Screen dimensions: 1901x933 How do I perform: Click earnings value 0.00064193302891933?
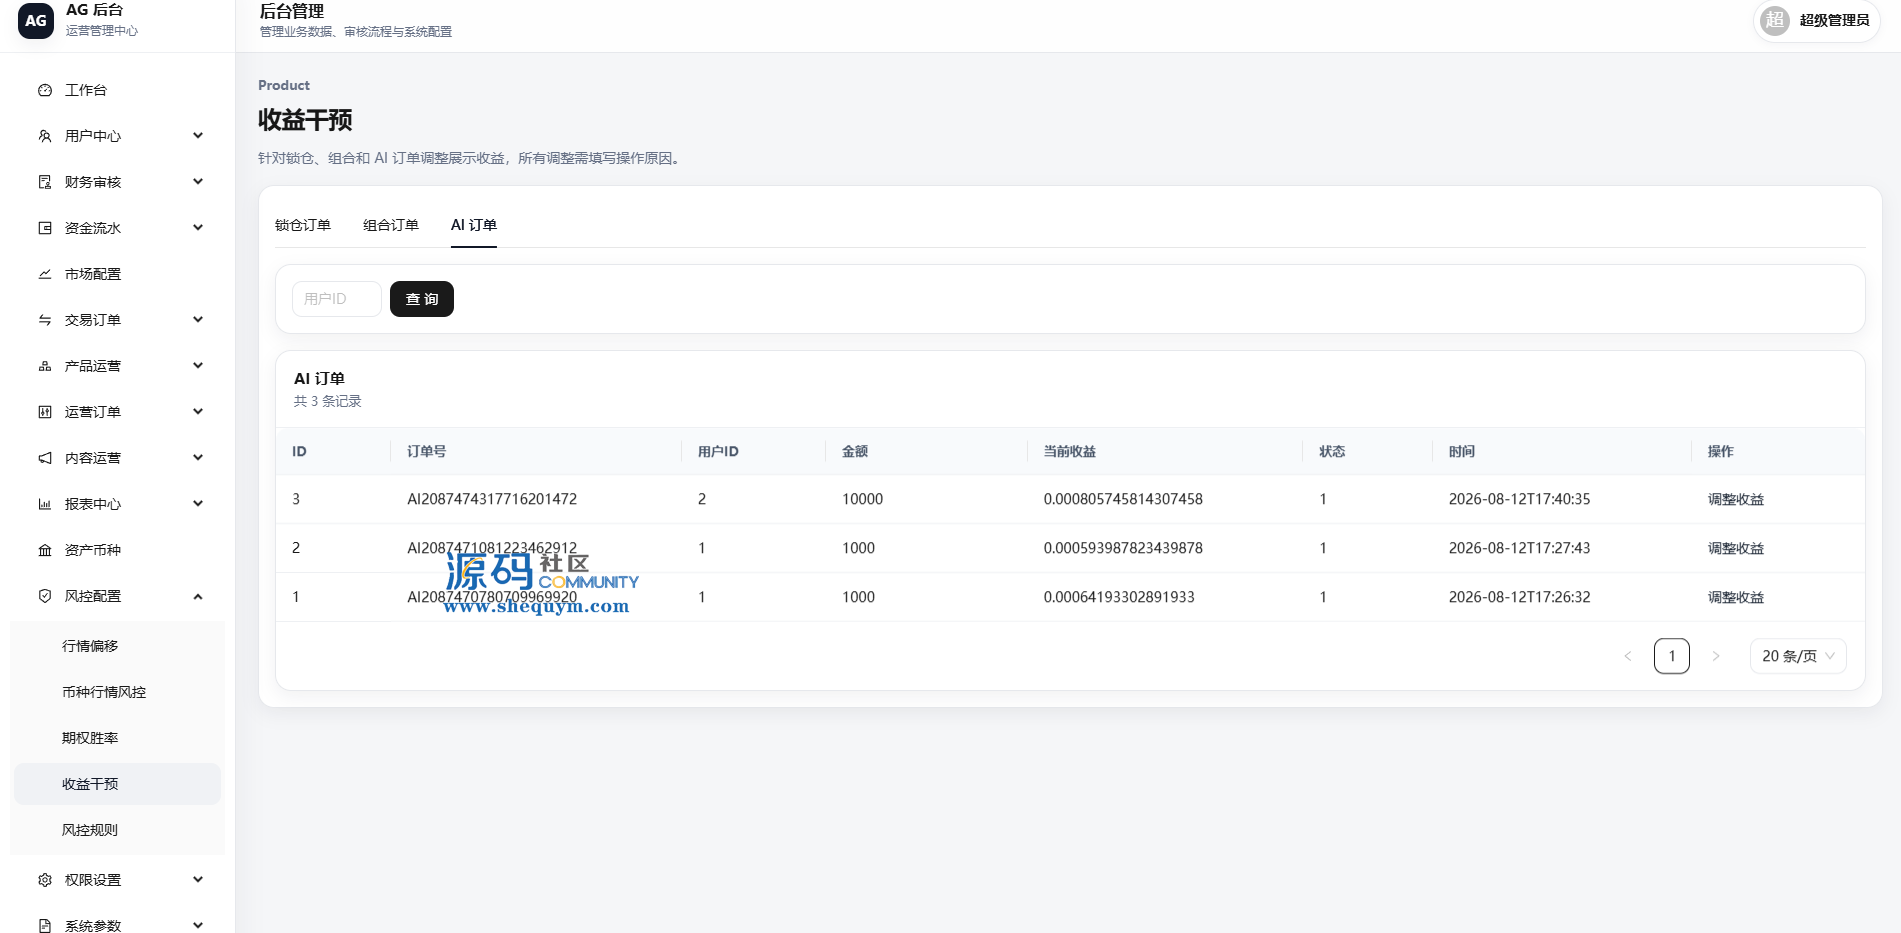[x=1119, y=597]
